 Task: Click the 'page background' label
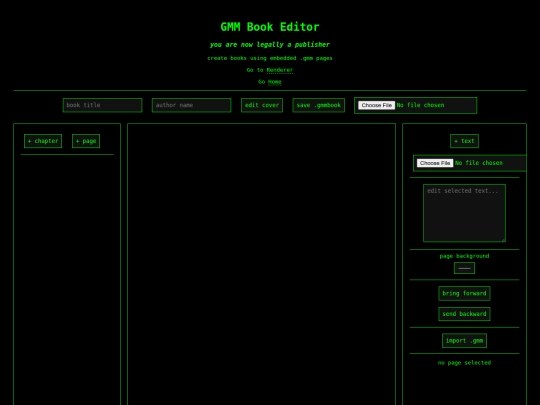coord(464,256)
